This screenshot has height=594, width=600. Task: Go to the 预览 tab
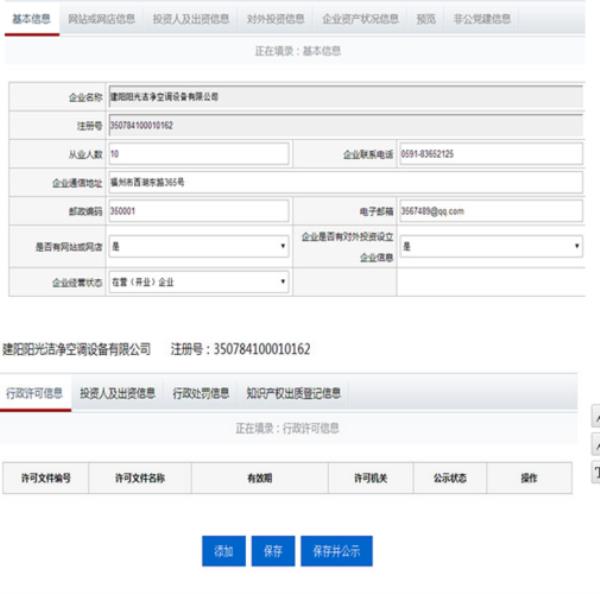[426, 19]
